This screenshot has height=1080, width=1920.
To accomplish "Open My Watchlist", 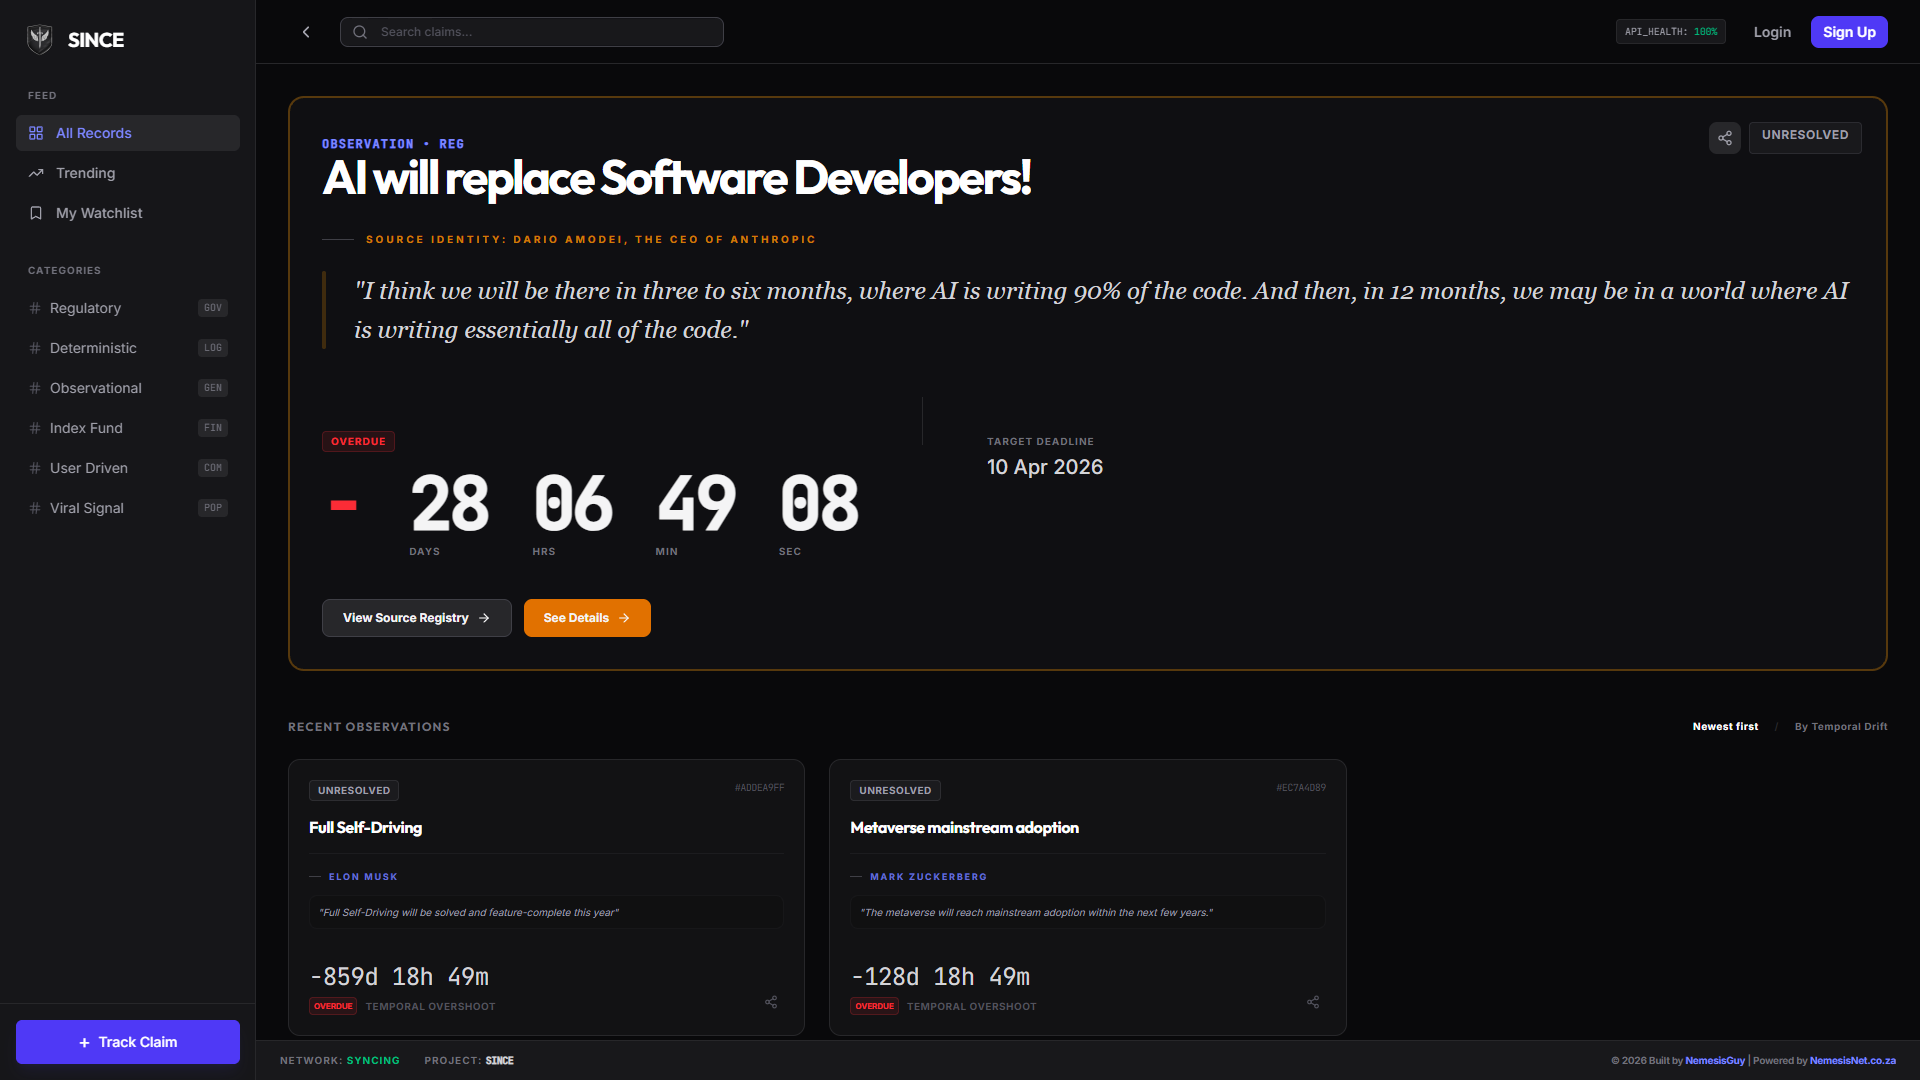I will pyautogui.click(x=128, y=213).
